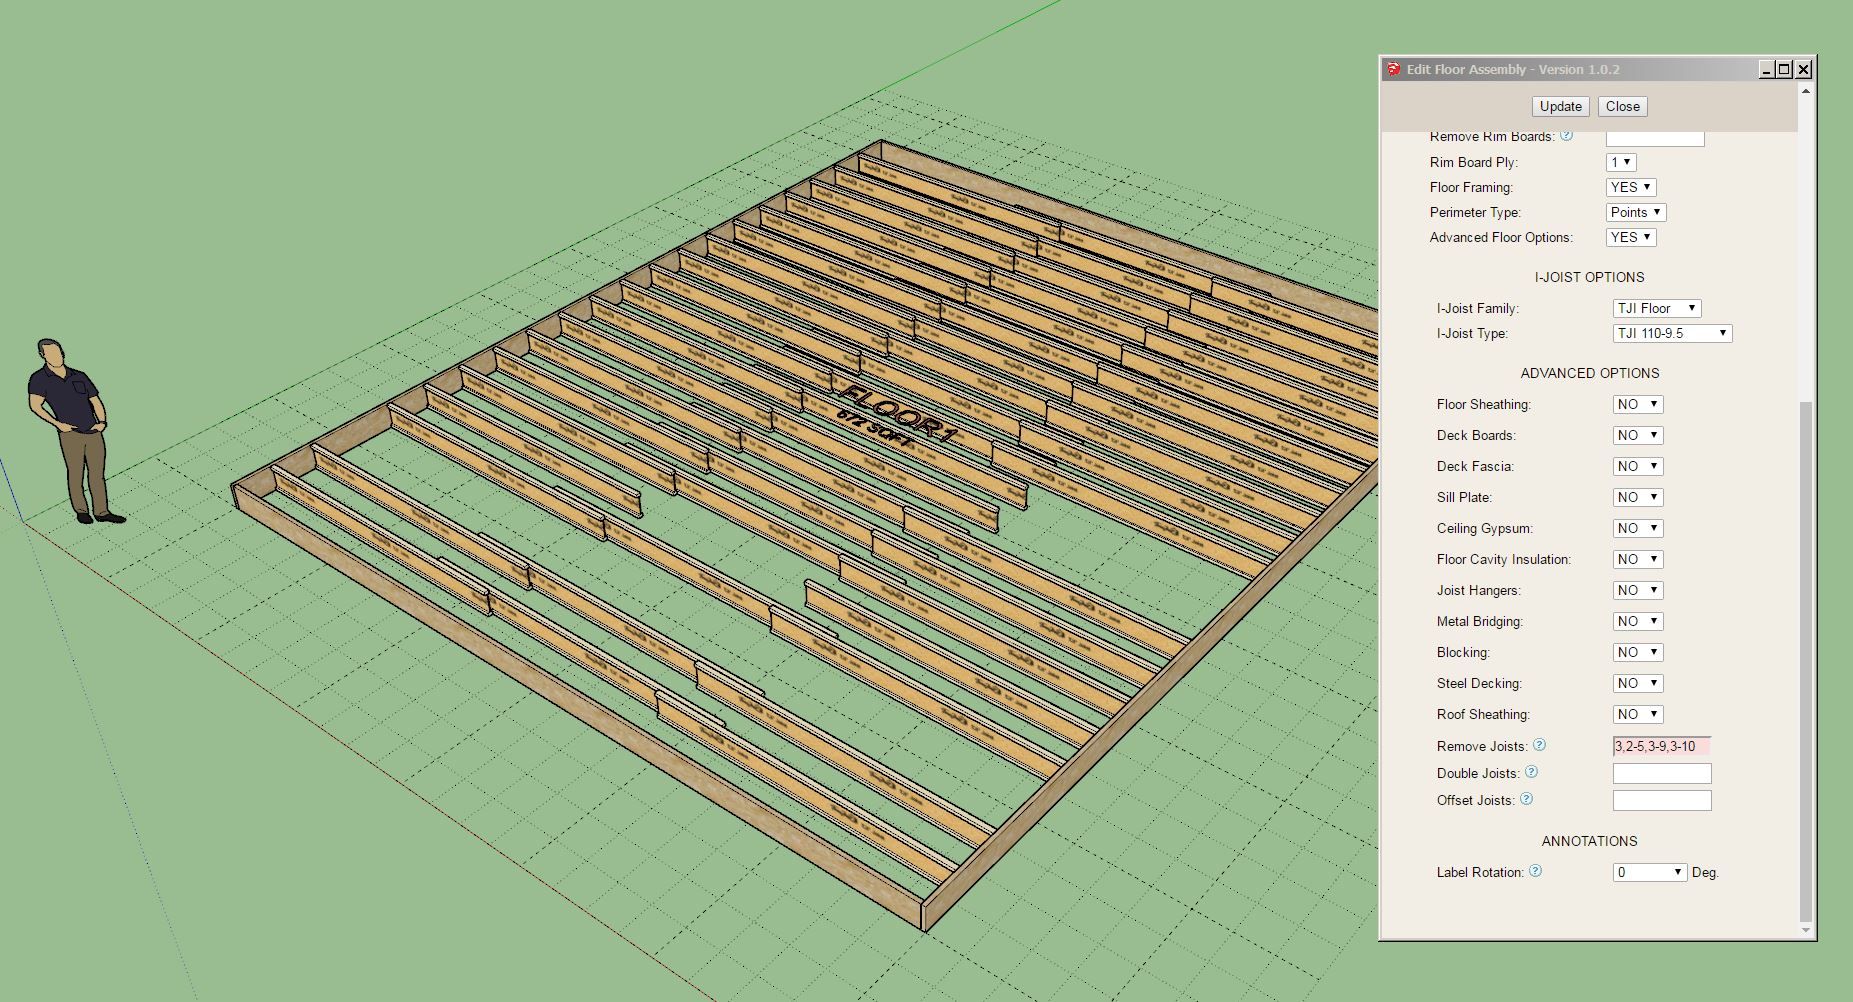Expand the Floor Sheathing dropdown
Image resolution: width=1853 pixels, height=1002 pixels.
click(x=1637, y=404)
